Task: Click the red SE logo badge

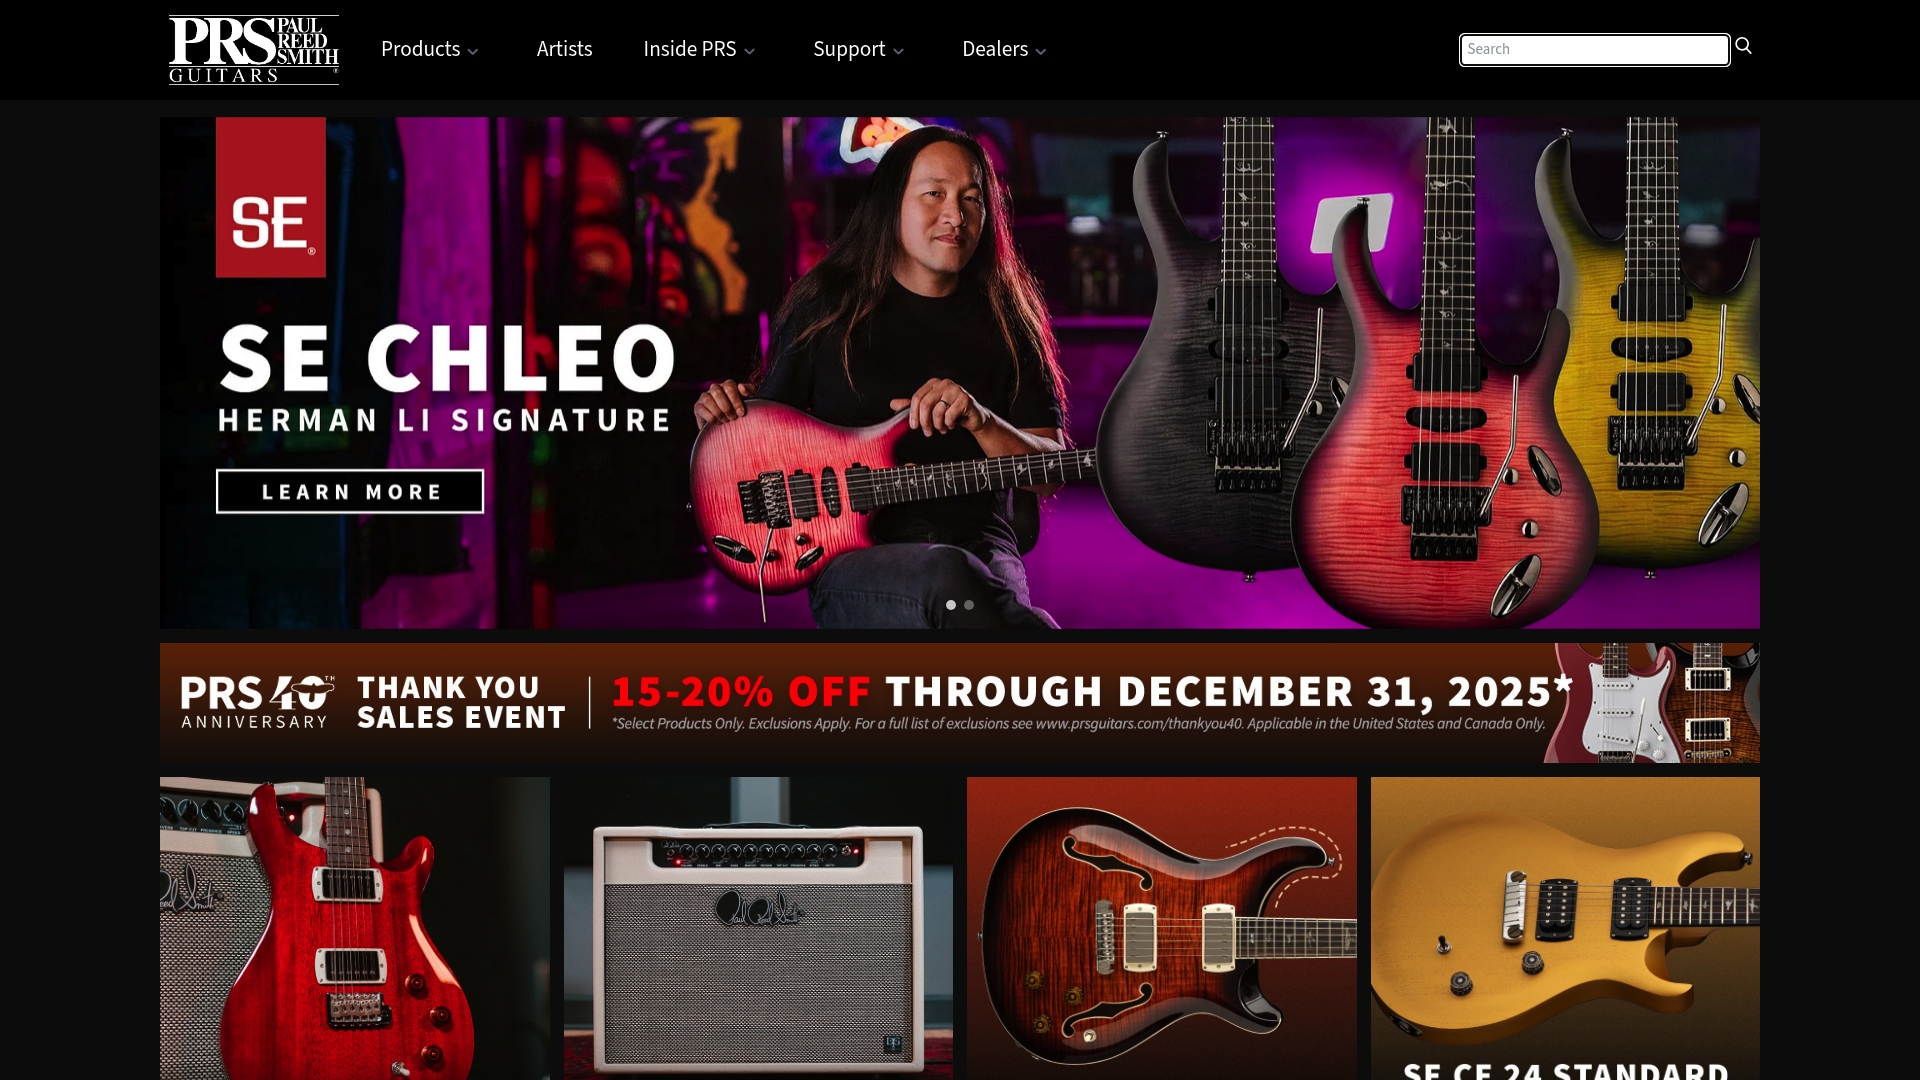Action: [271, 197]
